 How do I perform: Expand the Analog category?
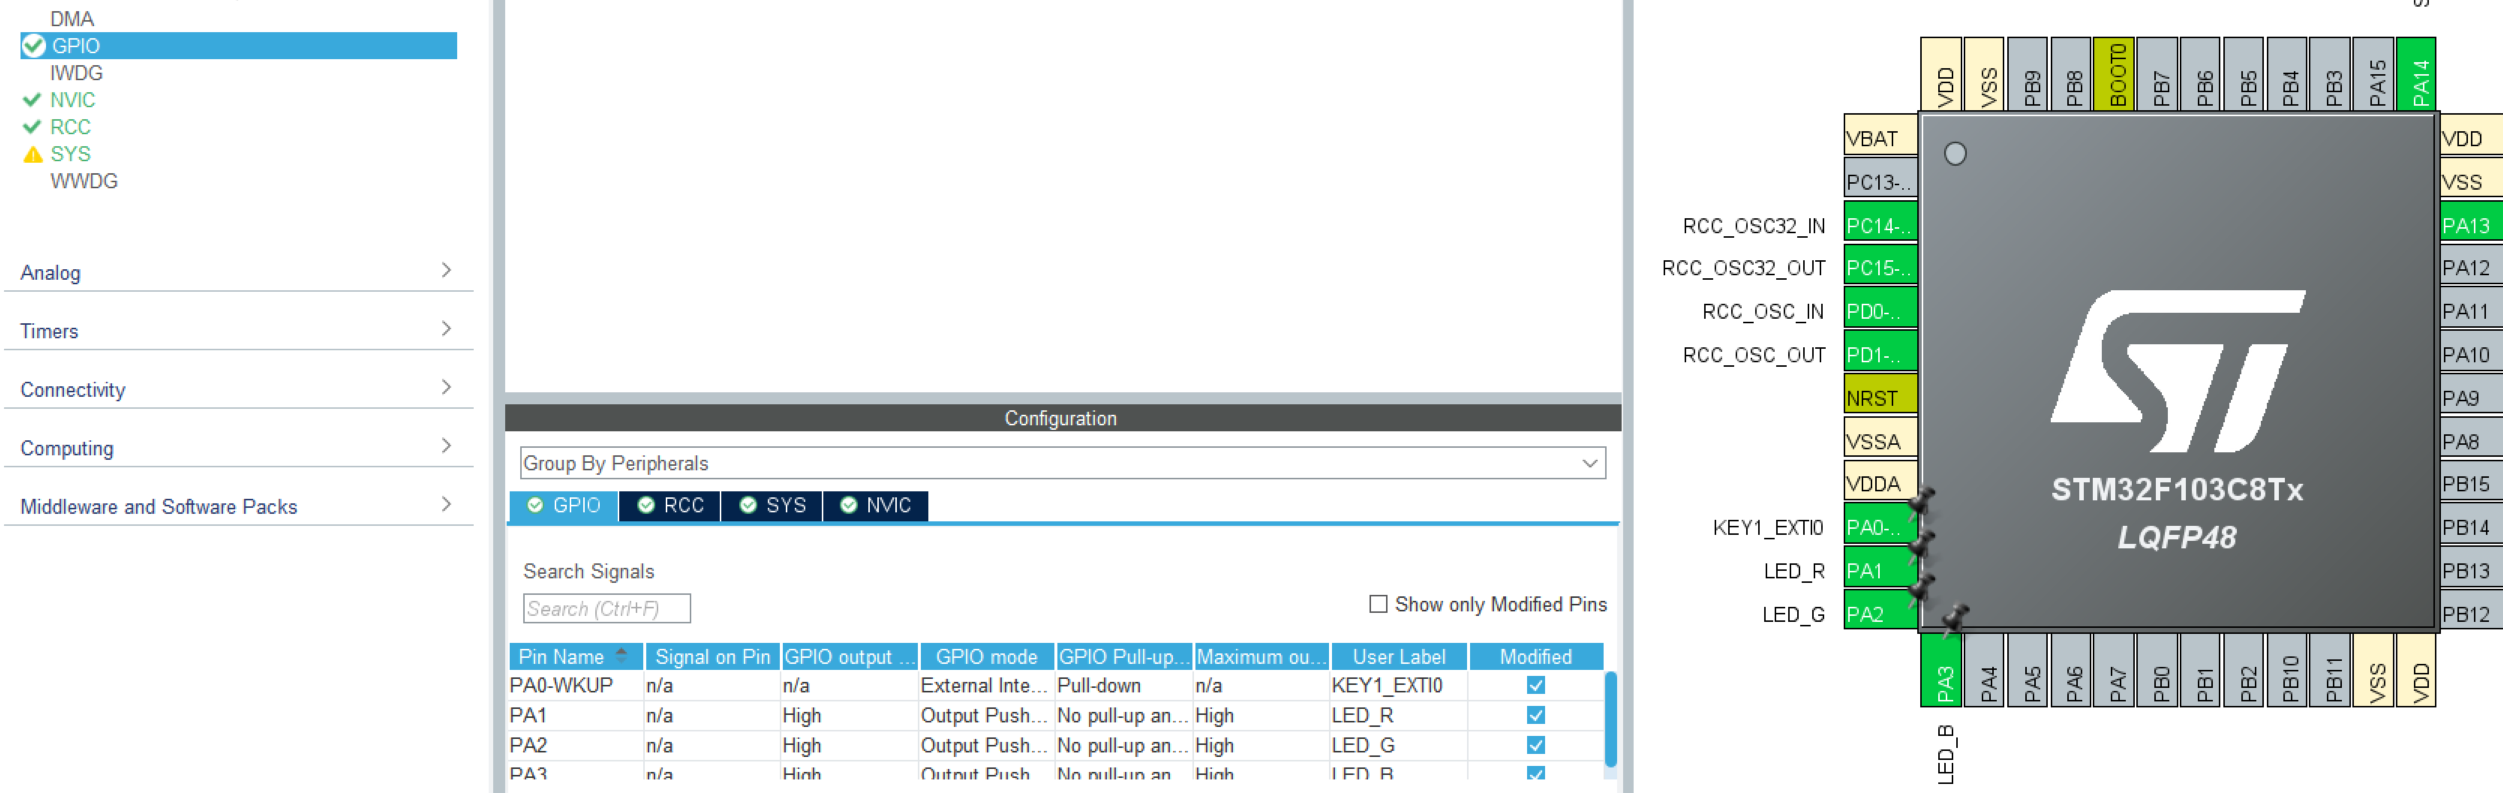(x=238, y=272)
